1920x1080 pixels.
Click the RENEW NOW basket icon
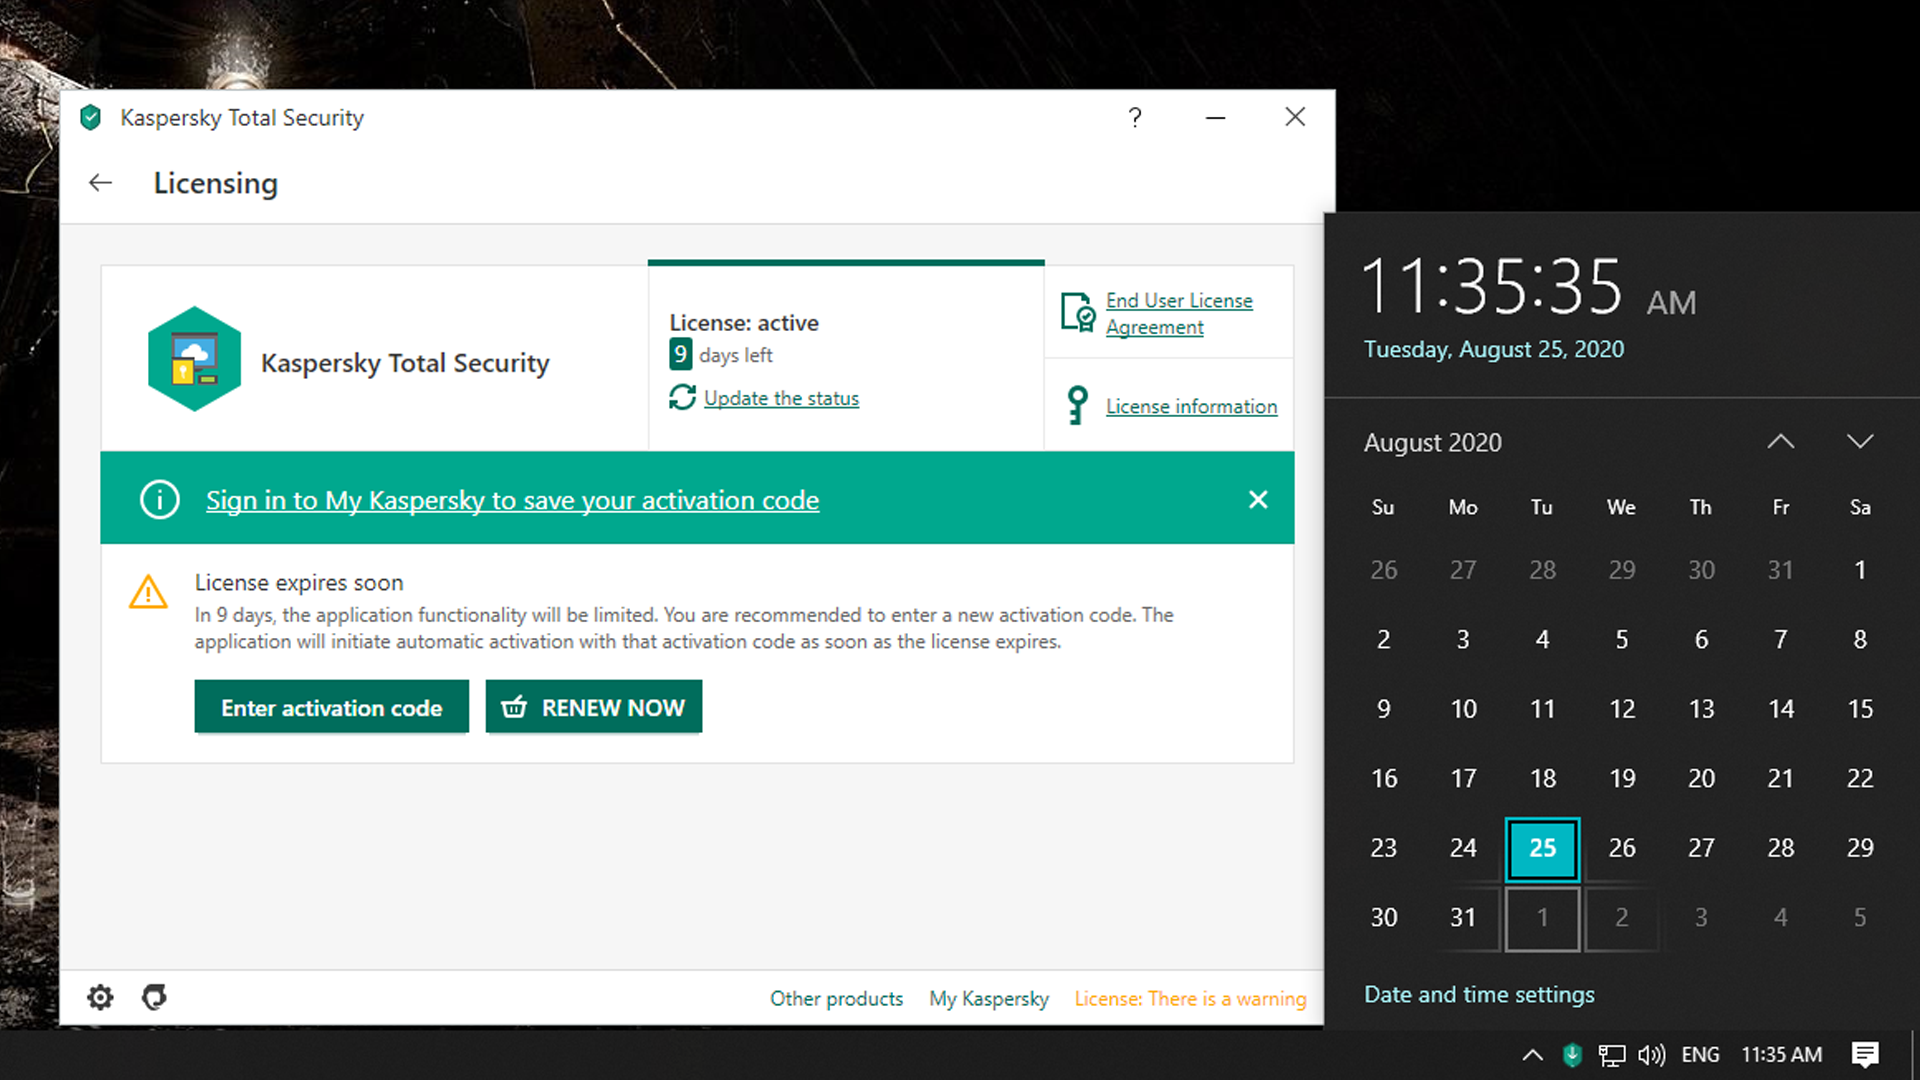click(x=514, y=707)
